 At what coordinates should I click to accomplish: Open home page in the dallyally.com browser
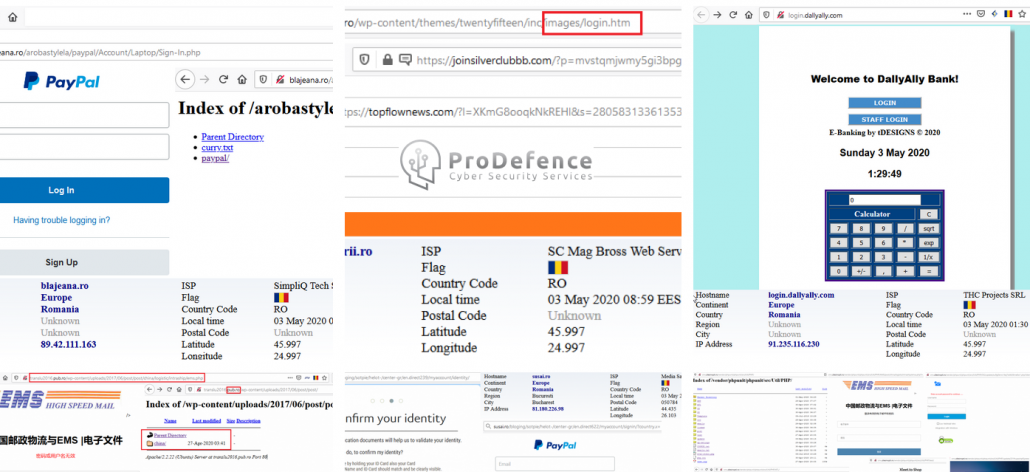click(749, 14)
